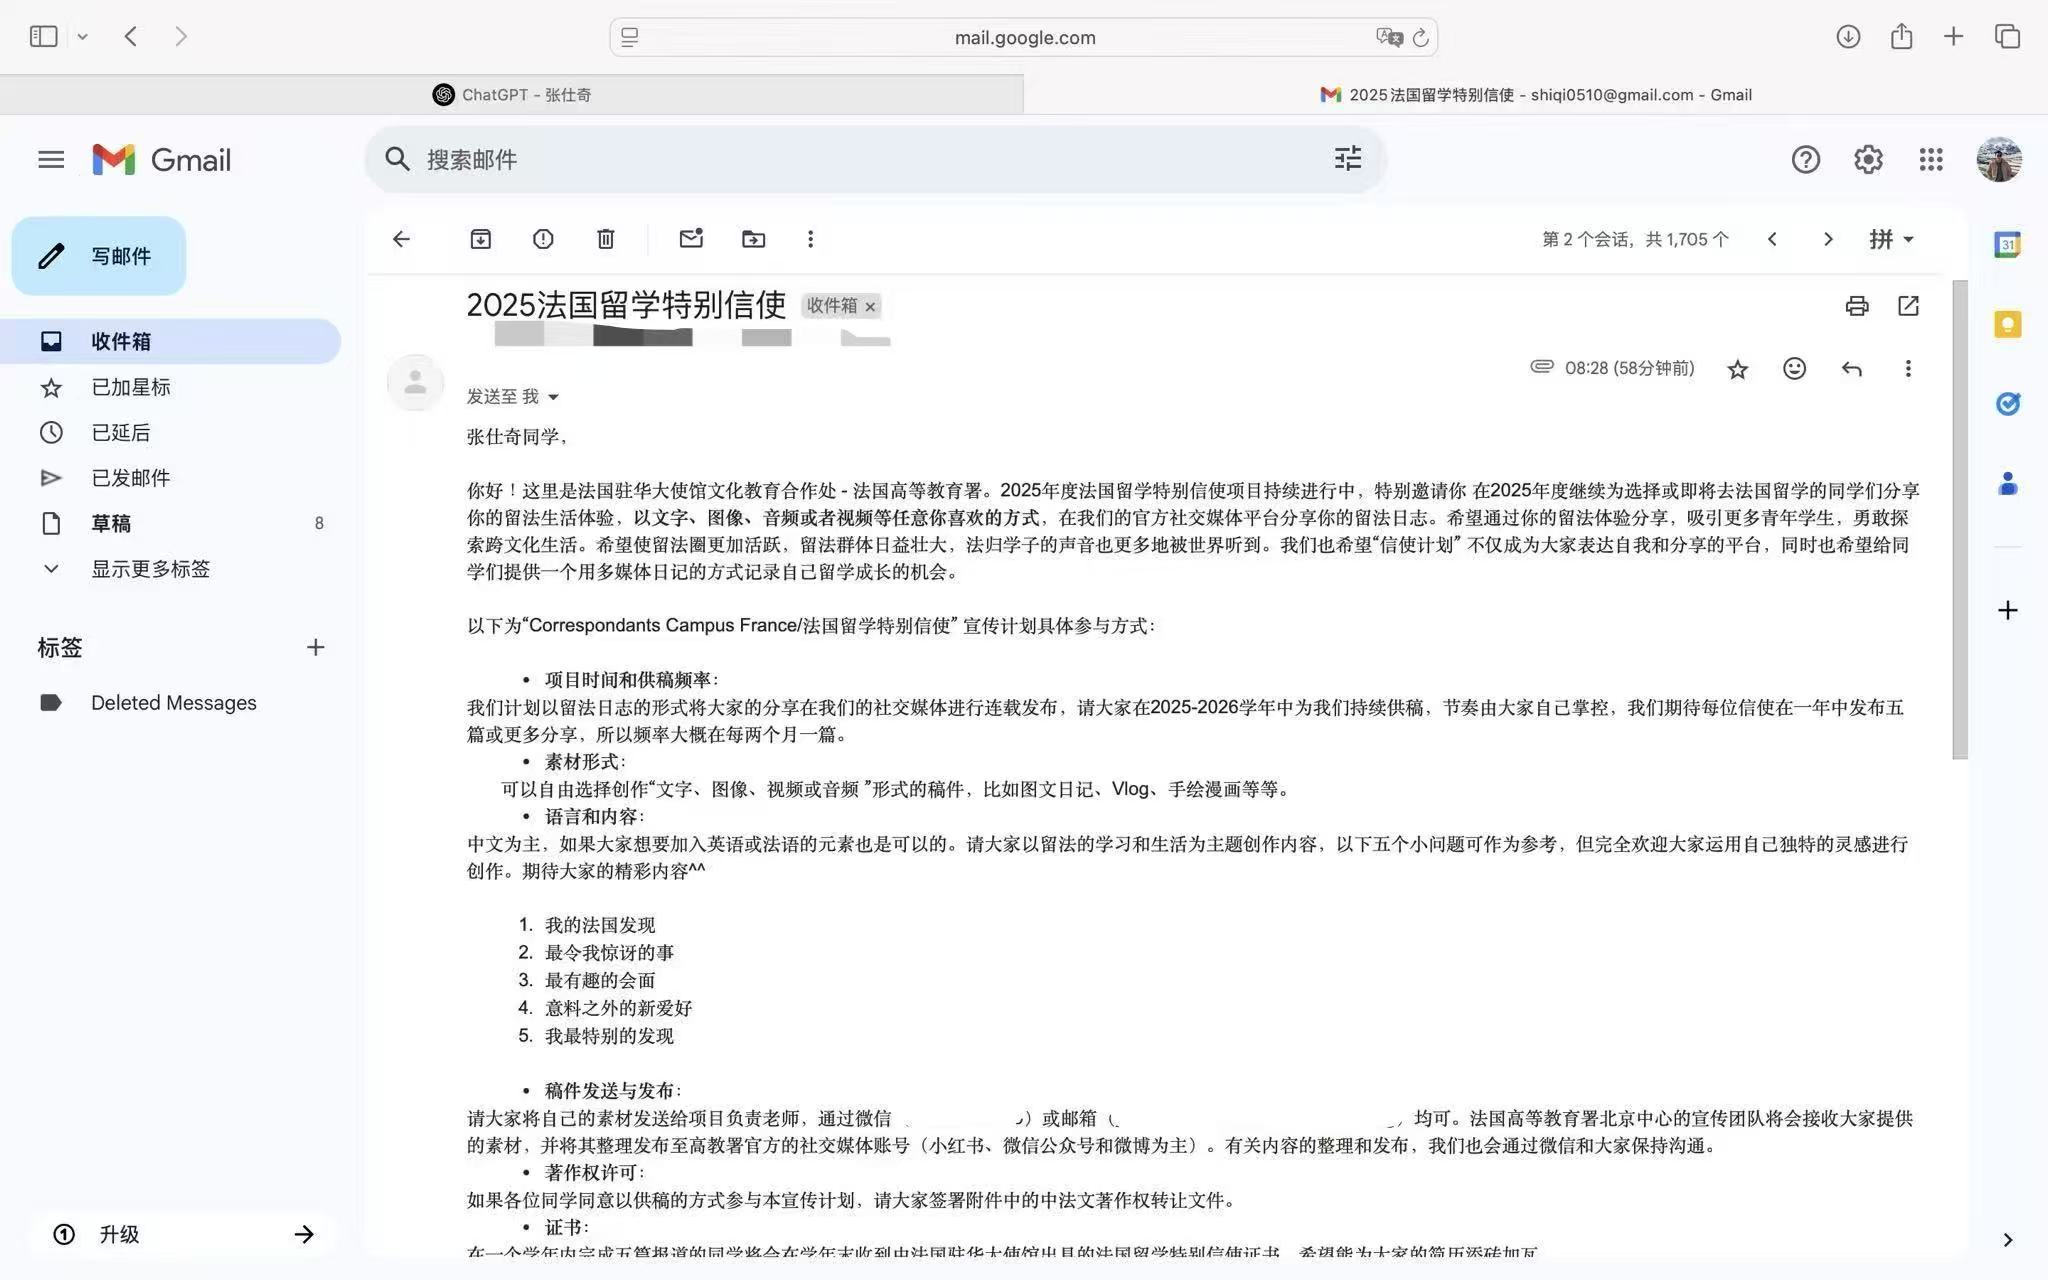Open the Safari share menu

pos(1901,37)
